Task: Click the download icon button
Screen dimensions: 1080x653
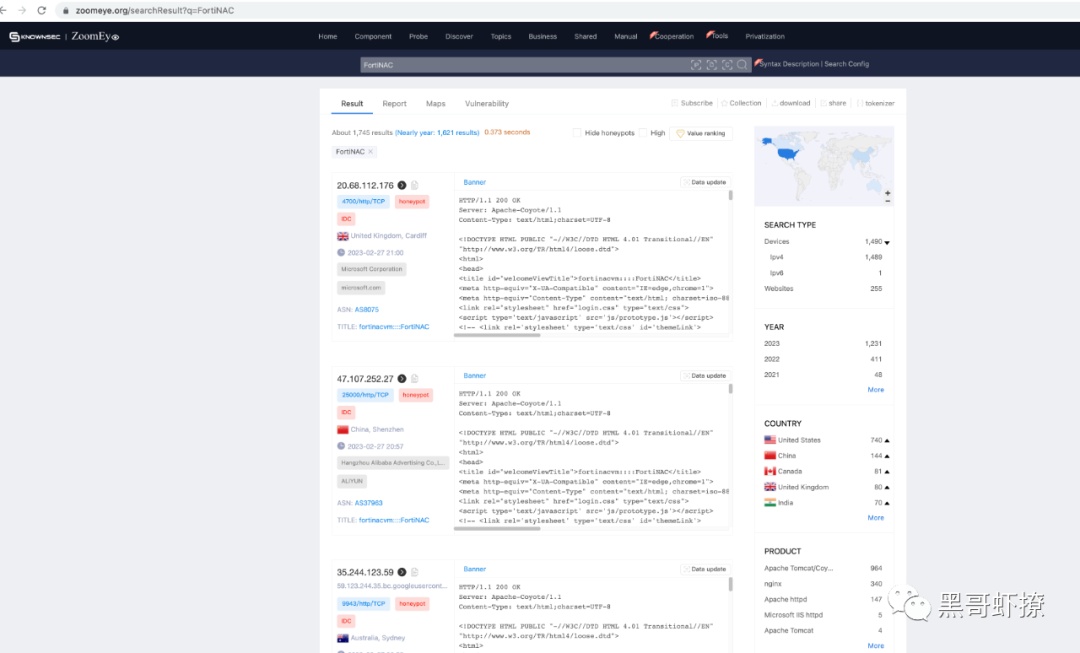Action: (x=791, y=103)
